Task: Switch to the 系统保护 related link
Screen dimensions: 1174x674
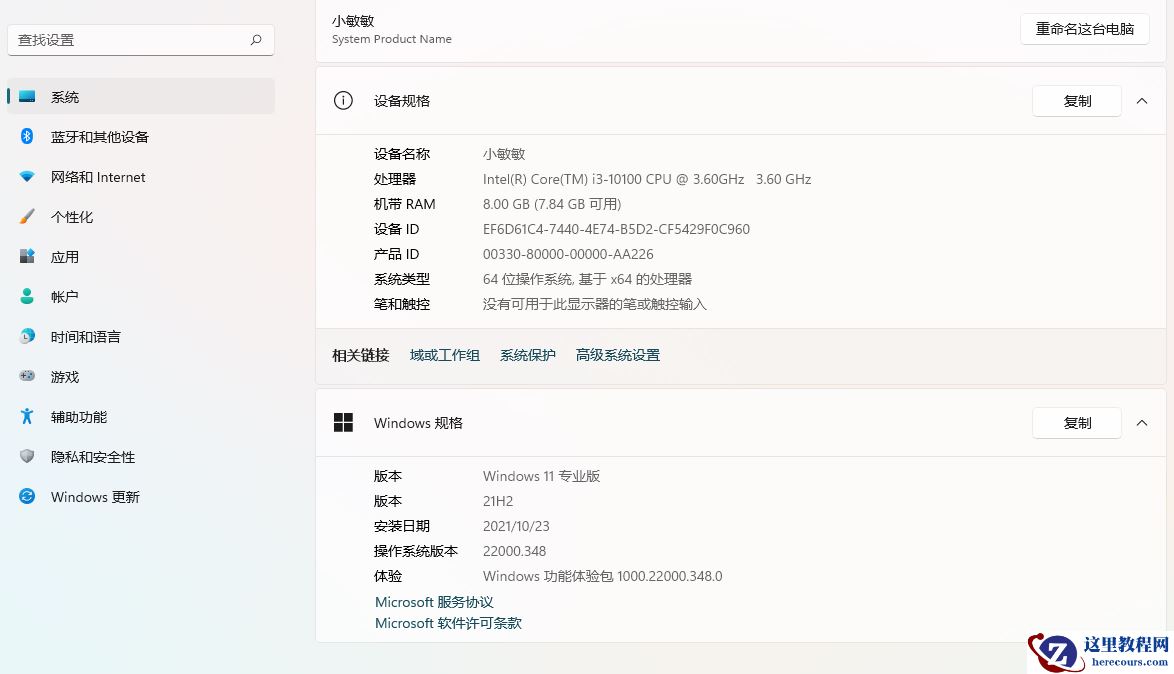Action: click(527, 355)
